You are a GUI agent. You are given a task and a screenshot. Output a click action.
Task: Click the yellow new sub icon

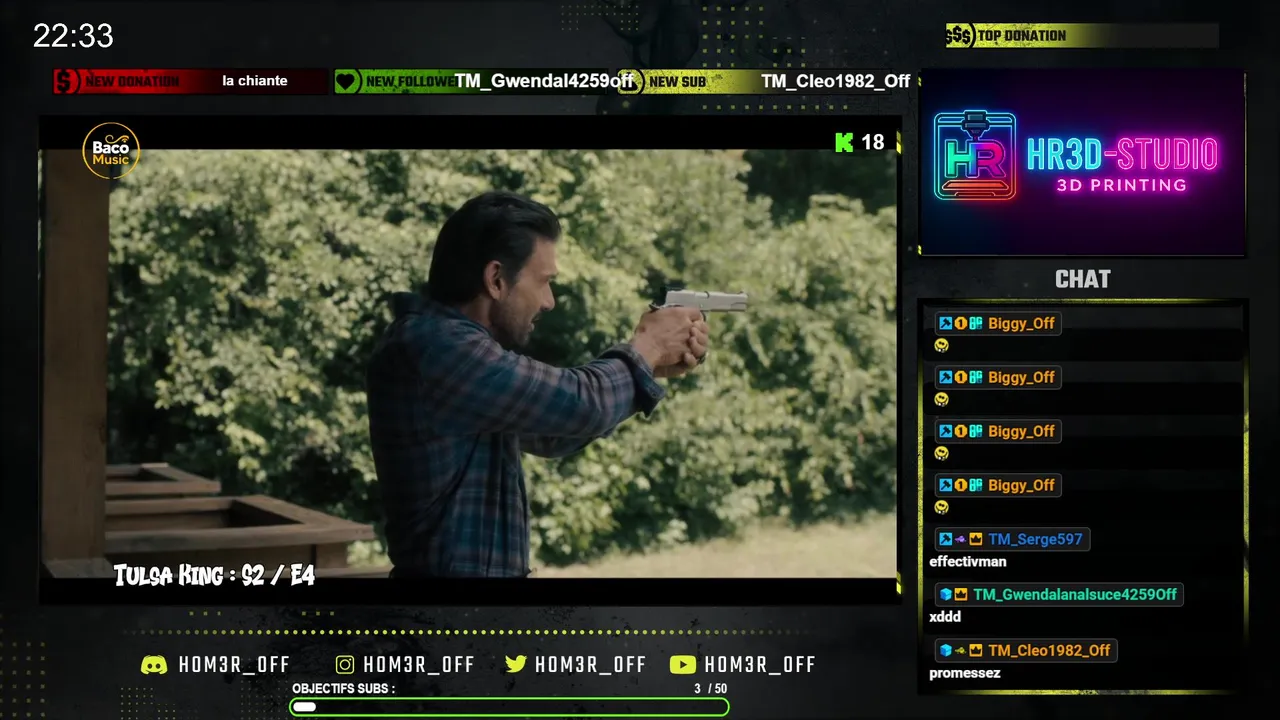point(630,82)
